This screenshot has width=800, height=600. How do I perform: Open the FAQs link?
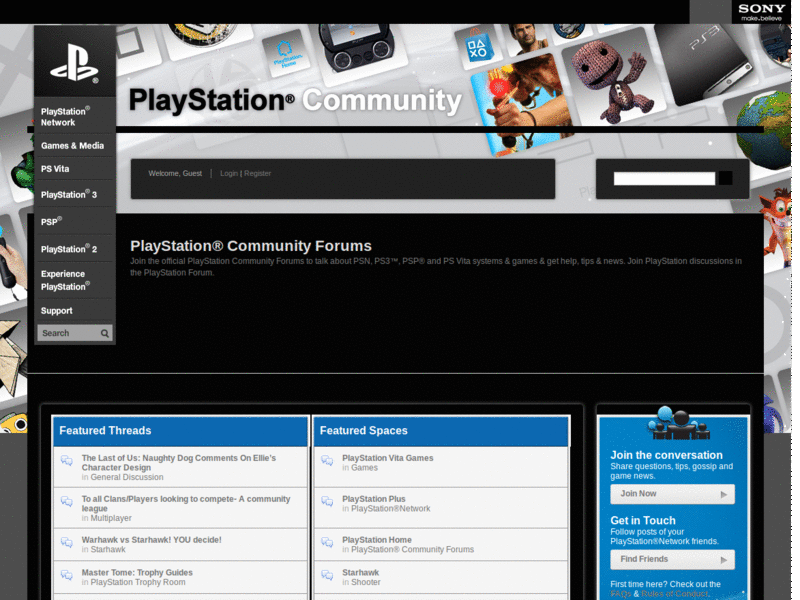620,594
